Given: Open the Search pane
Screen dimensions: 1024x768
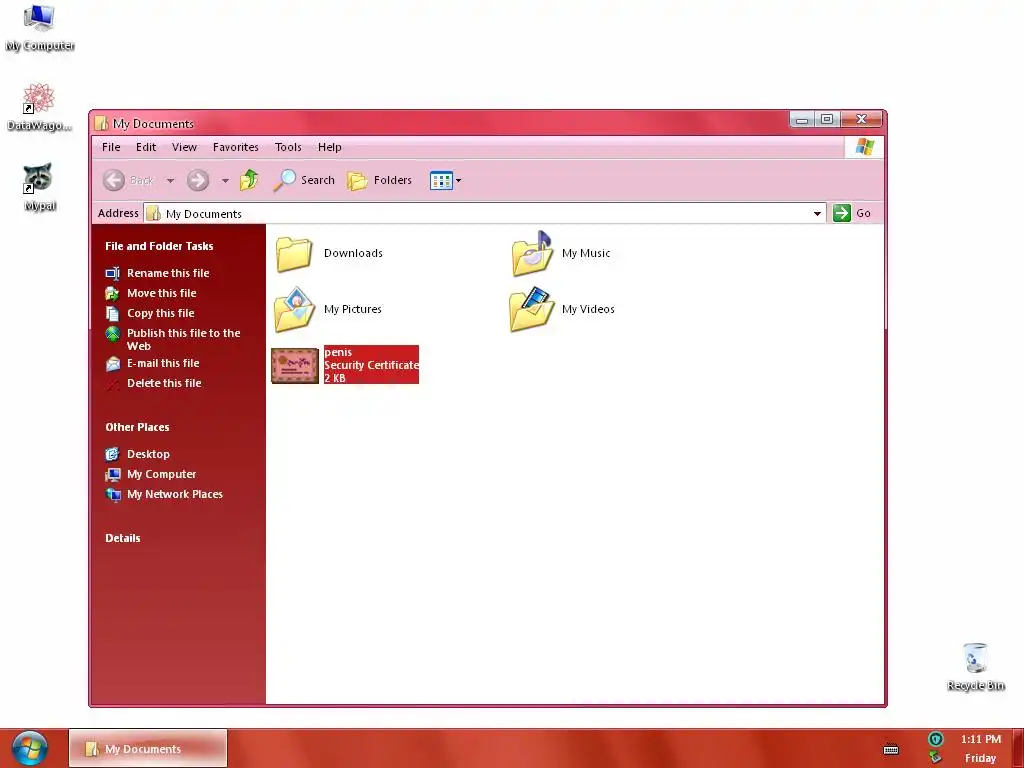Looking at the screenshot, I should [304, 180].
